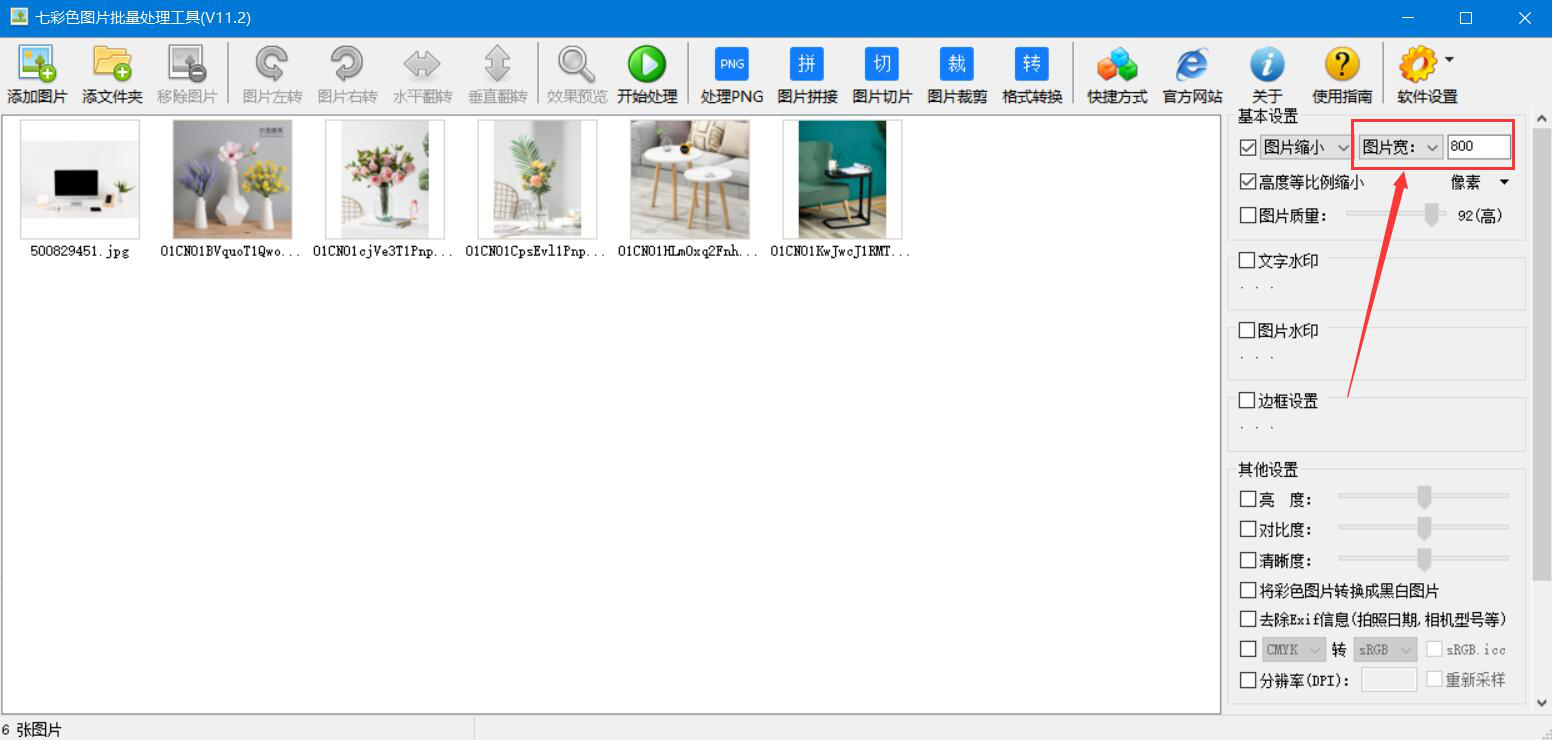Screen dimensions: 1552x740
Task: Open the 格式转换 (format conversion) tool
Action: pyautogui.click(x=1032, y=64)
